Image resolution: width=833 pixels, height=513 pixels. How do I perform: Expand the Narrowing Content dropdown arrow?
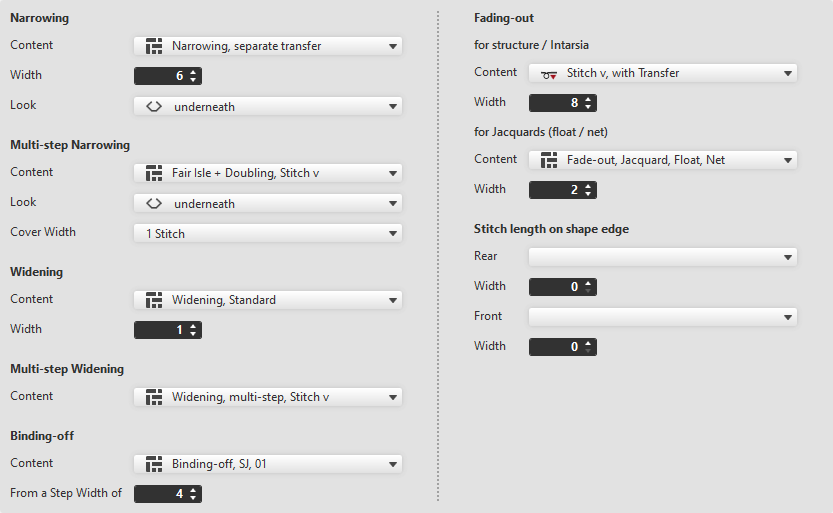click(x=393, y=46)
